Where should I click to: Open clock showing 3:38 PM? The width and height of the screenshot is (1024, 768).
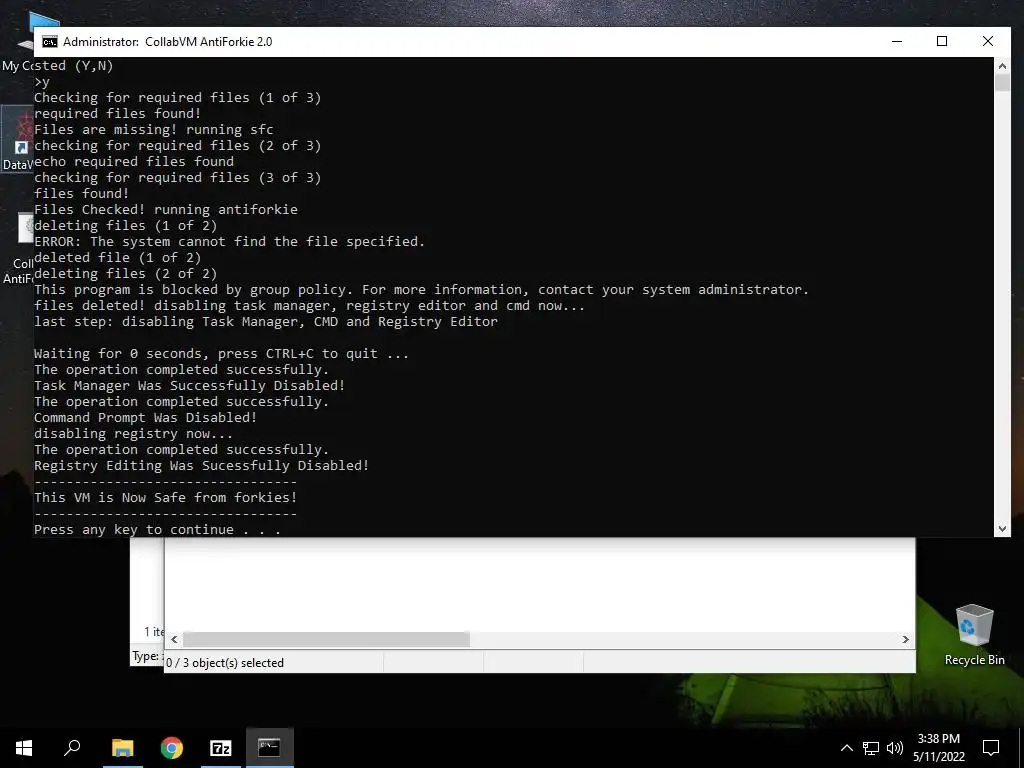pyautogui.click(x=938, y=748)
